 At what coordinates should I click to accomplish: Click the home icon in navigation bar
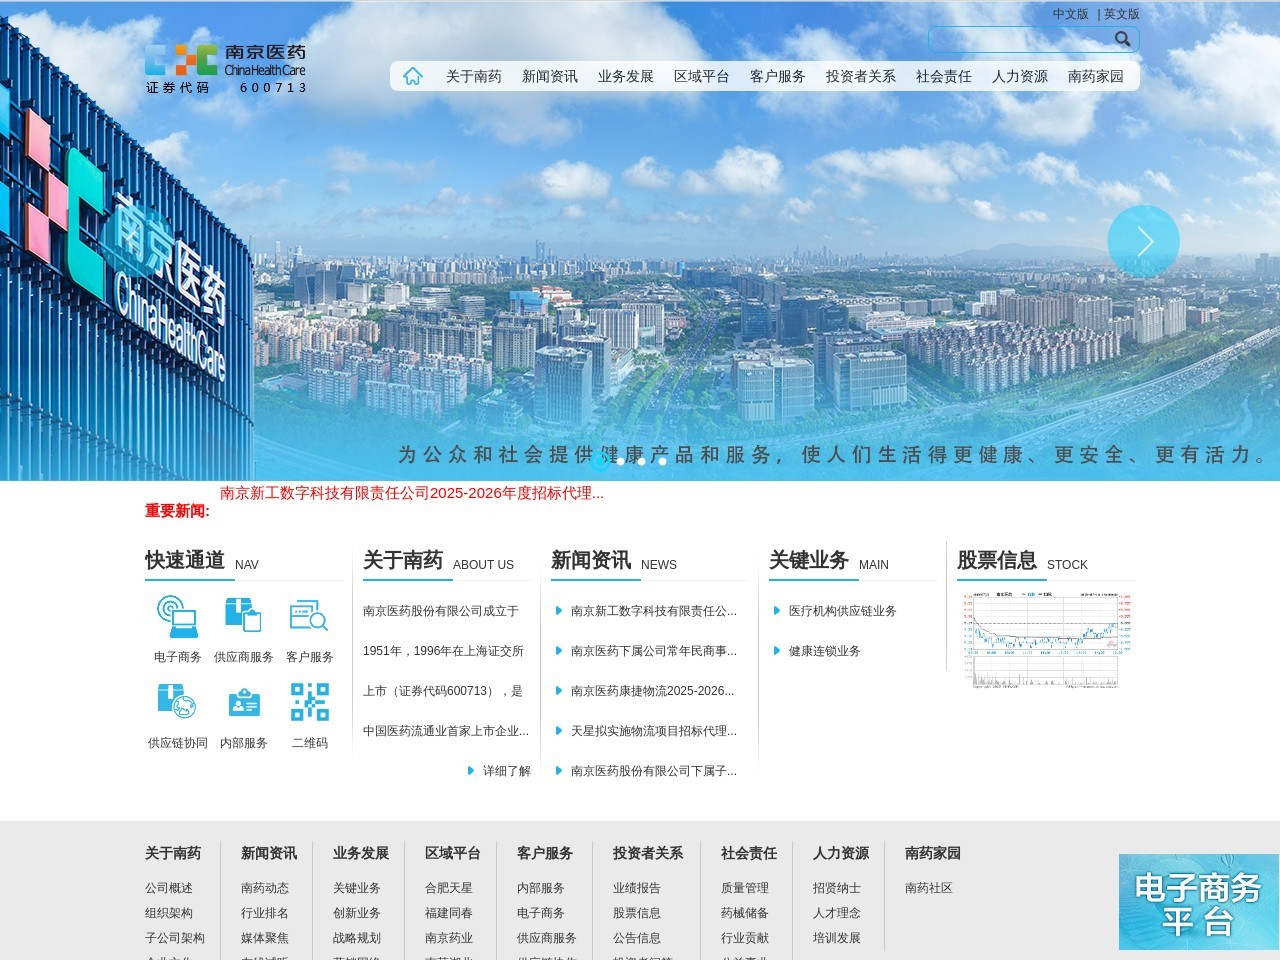point(413,76)
